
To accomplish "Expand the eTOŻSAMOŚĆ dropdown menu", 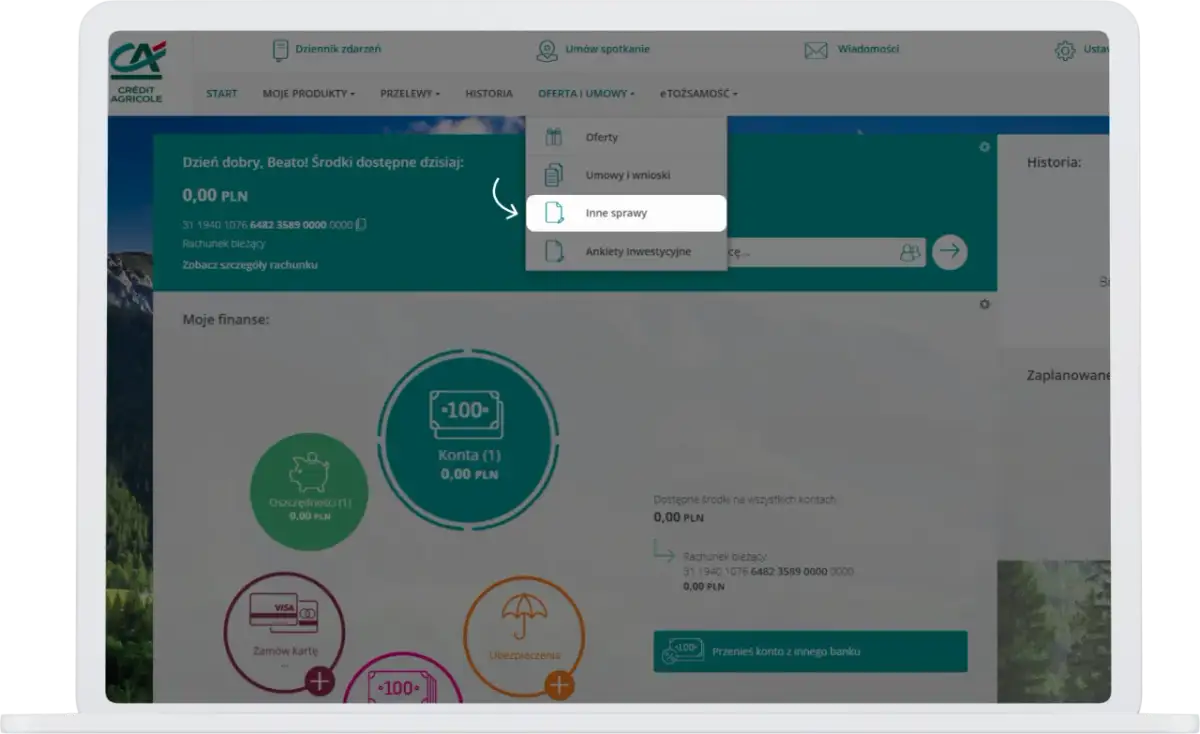I will coord(698,94).
